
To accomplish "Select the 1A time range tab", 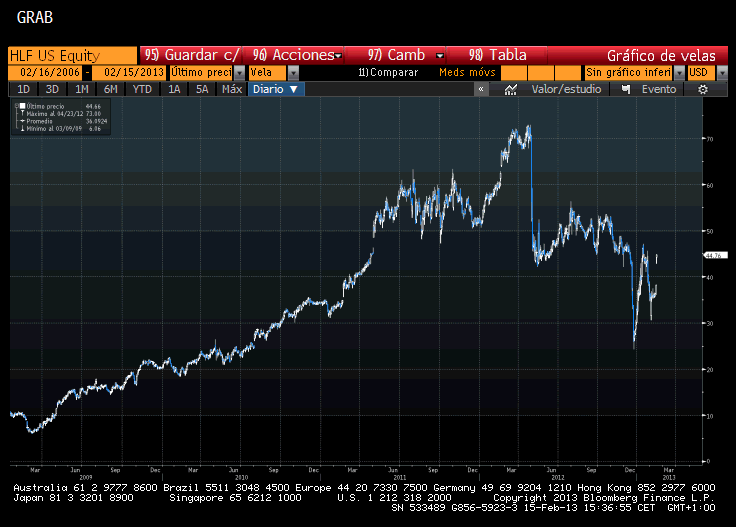I will click(x=174, y=89).
